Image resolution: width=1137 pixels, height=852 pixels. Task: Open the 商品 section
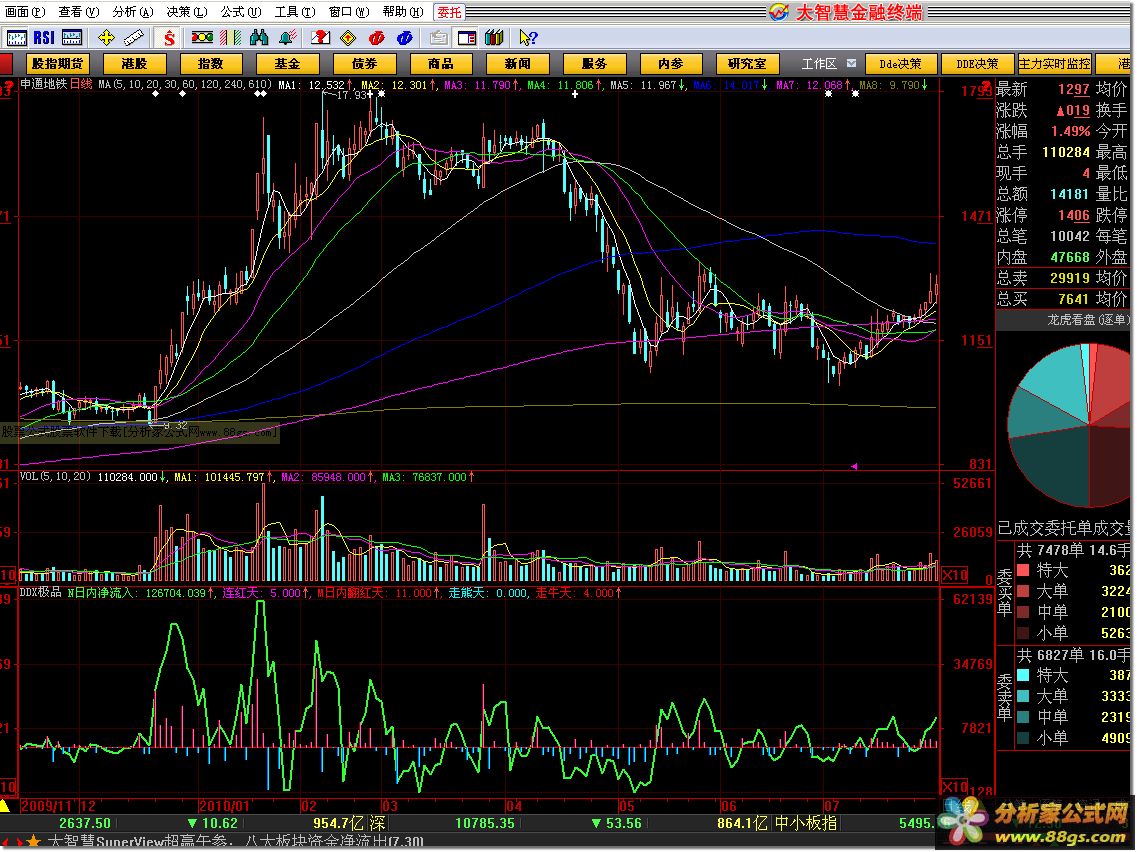point(440,64)
